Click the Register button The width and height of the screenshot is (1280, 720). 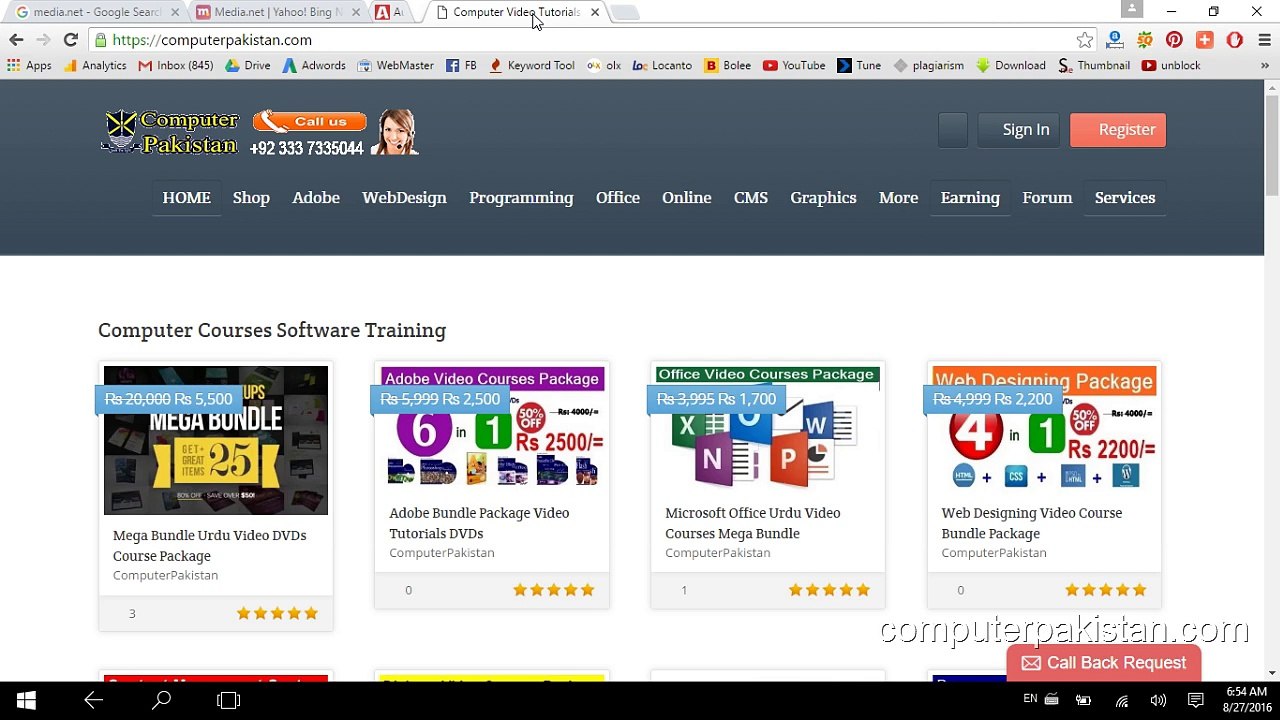coord(1118,129)
